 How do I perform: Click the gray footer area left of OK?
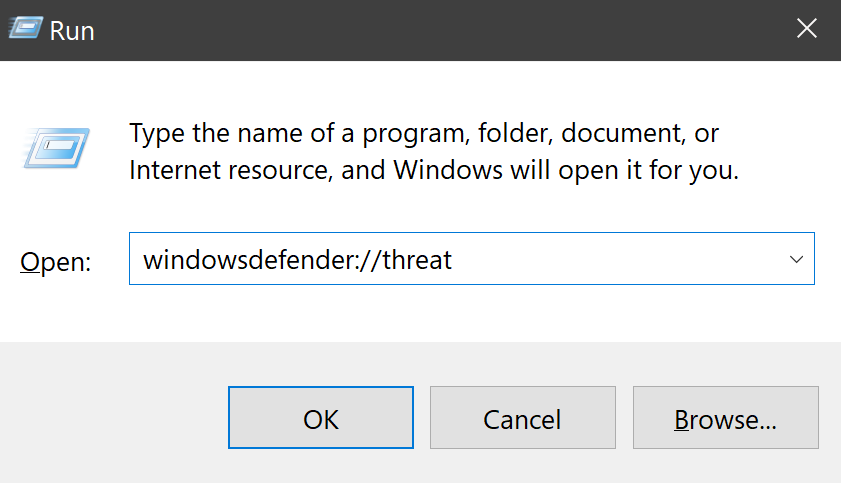pos(110,418)
